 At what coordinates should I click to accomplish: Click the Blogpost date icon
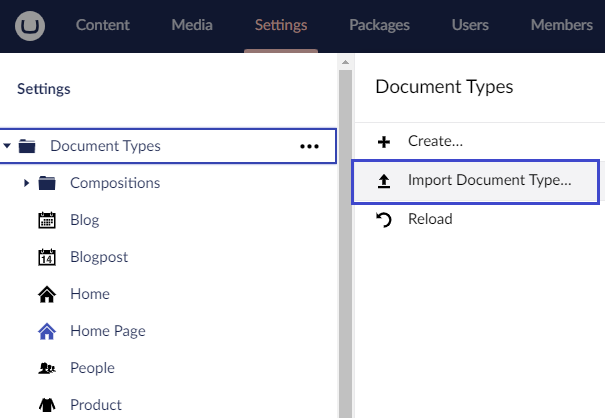pyautogui.click(x=47, y=257)
